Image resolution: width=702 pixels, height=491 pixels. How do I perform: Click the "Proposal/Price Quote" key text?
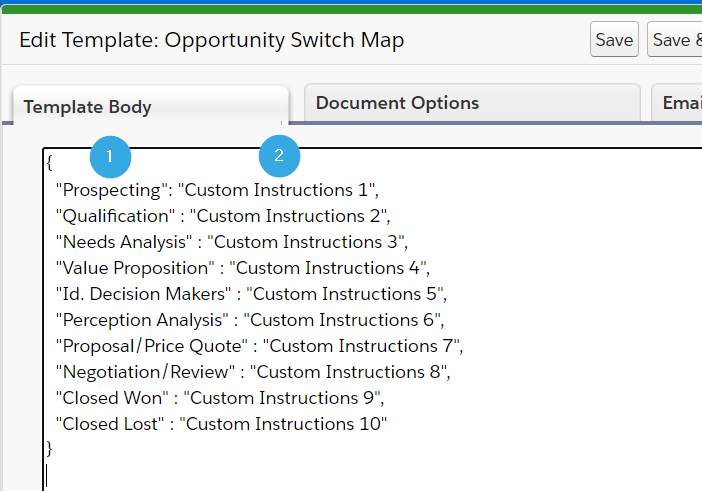tap(152, 346)
